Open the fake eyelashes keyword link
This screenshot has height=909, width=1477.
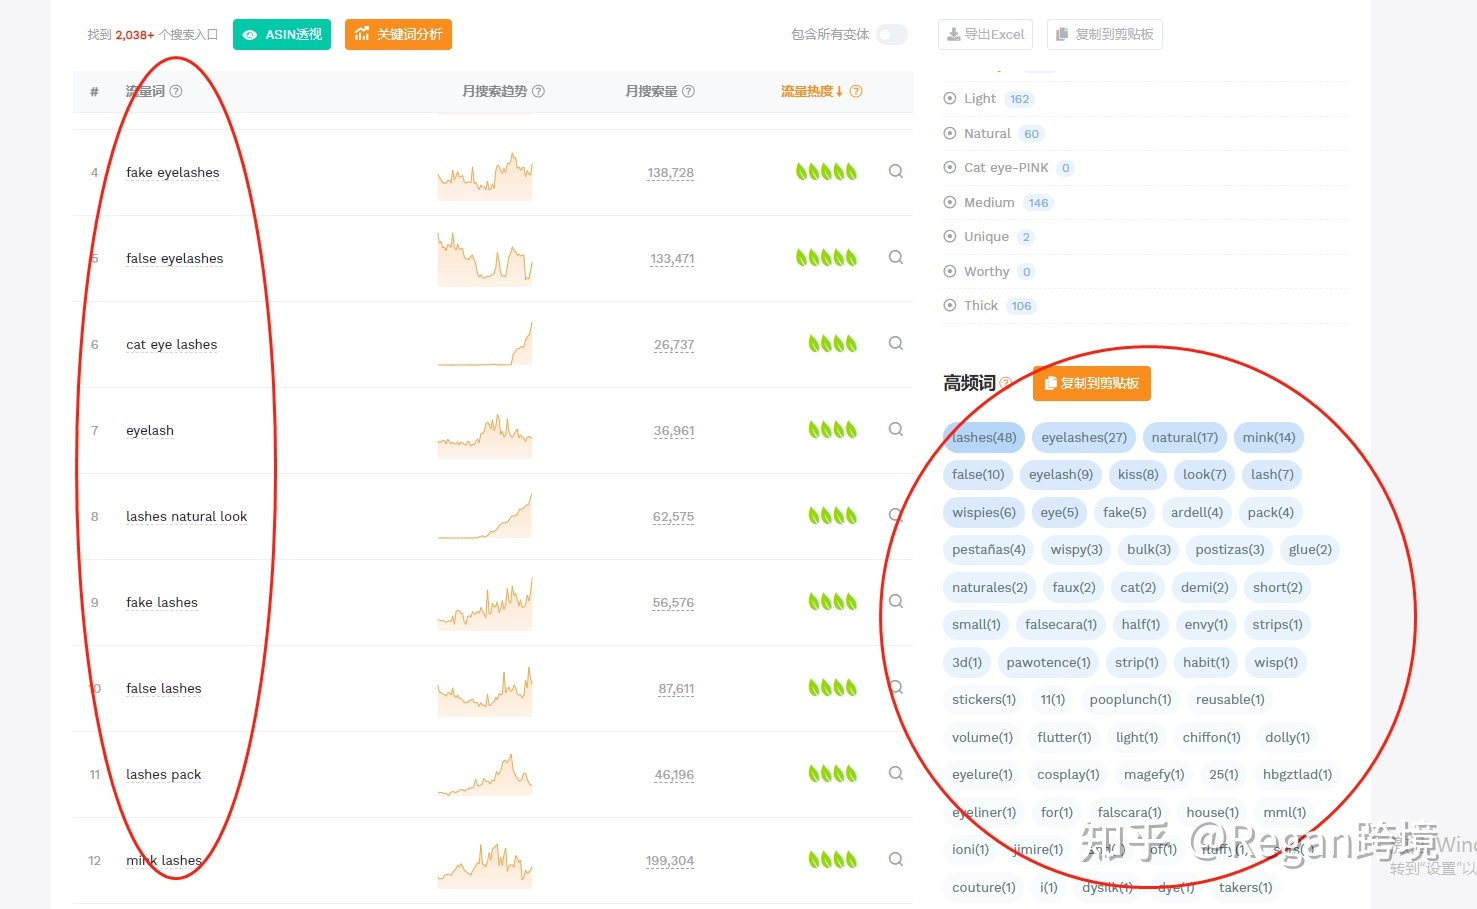[x=172, y=172]
